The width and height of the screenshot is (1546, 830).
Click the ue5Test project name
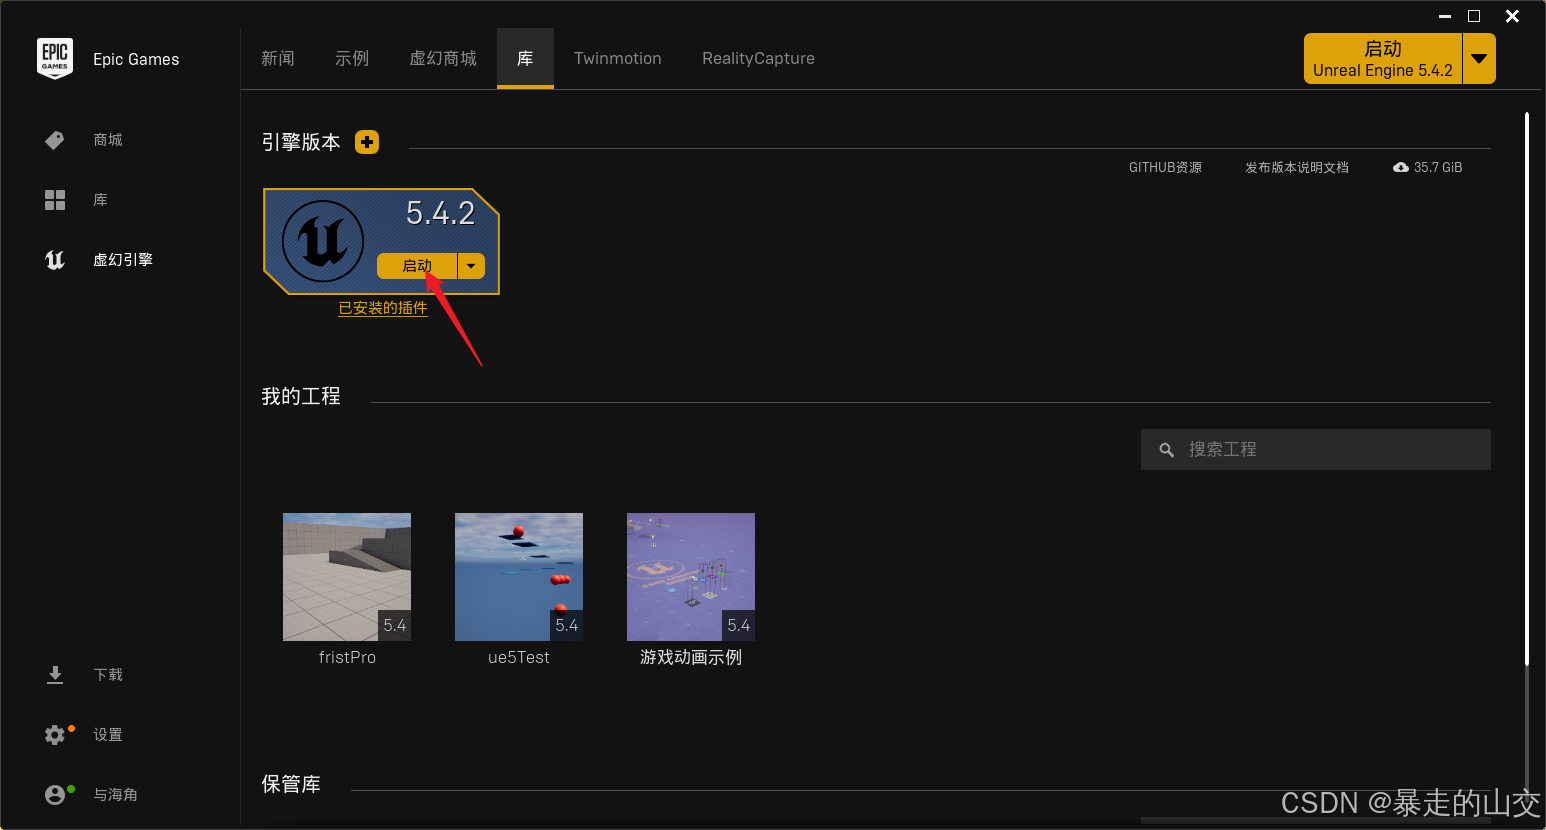point(519,657)
